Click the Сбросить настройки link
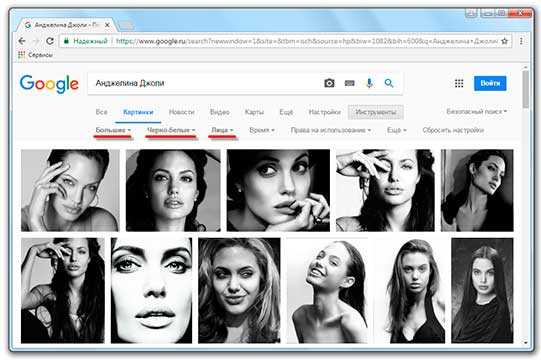Image resolution: width=541 pixels, height=360 pixels. [453, 130]
